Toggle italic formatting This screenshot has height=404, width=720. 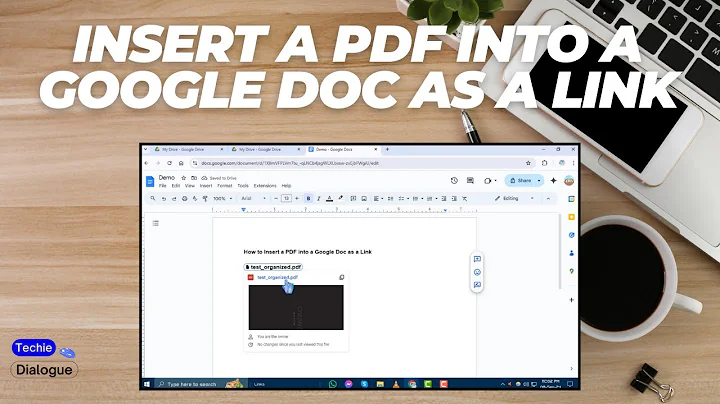pyautogui.click(x=319, y=198)
